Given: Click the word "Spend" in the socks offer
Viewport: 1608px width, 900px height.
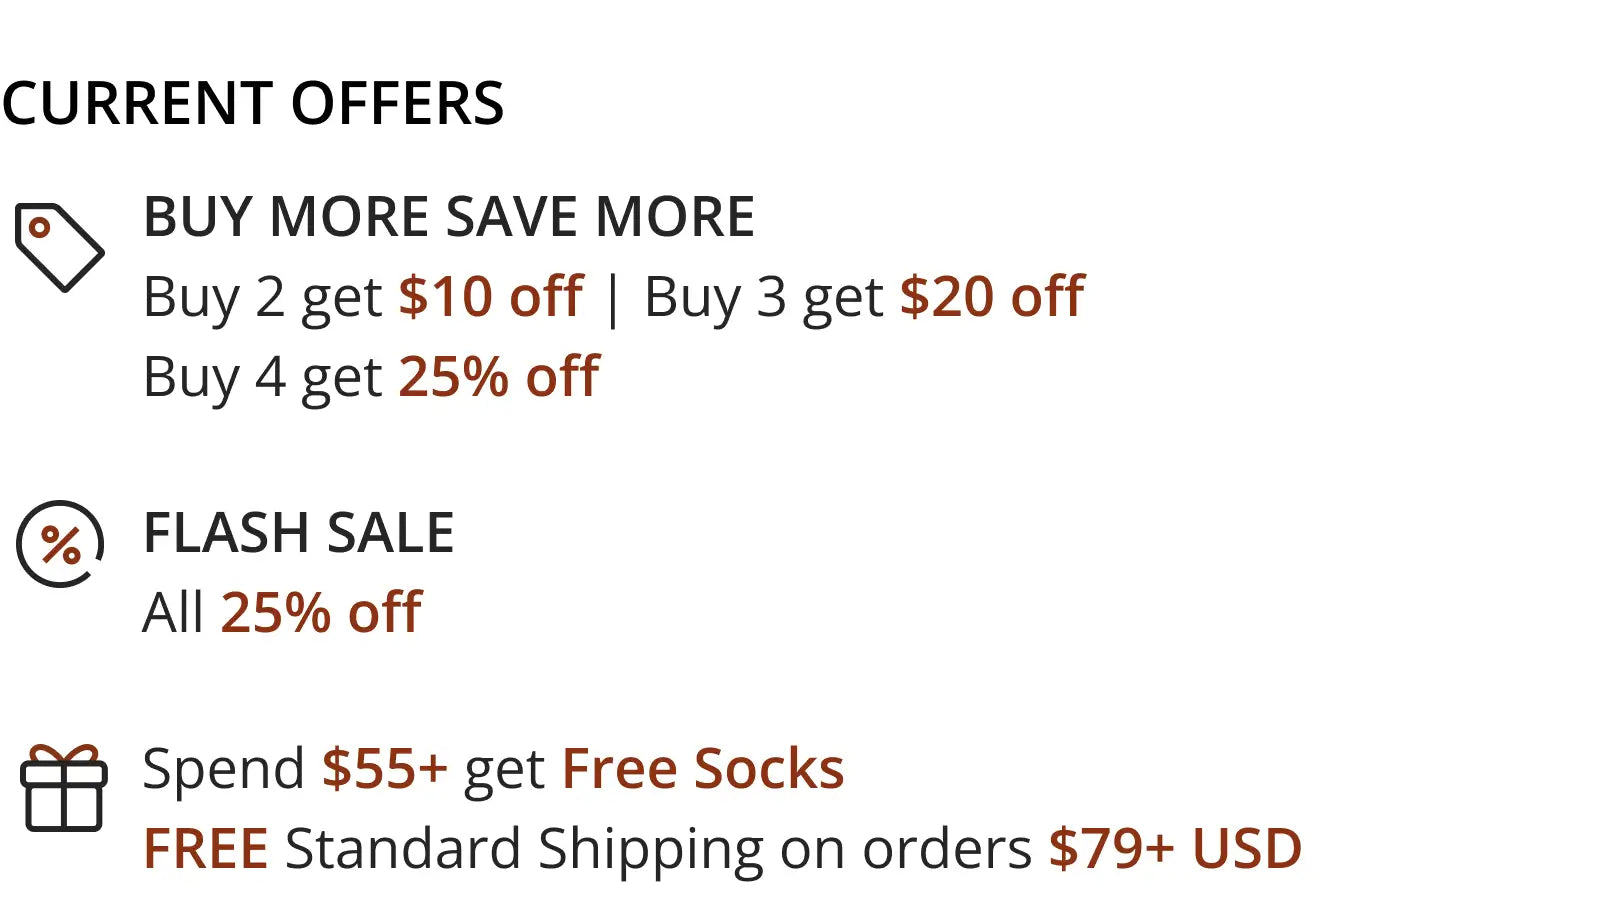Looking at the screenshot, I should pyautogui.click(x=223, y=769).
